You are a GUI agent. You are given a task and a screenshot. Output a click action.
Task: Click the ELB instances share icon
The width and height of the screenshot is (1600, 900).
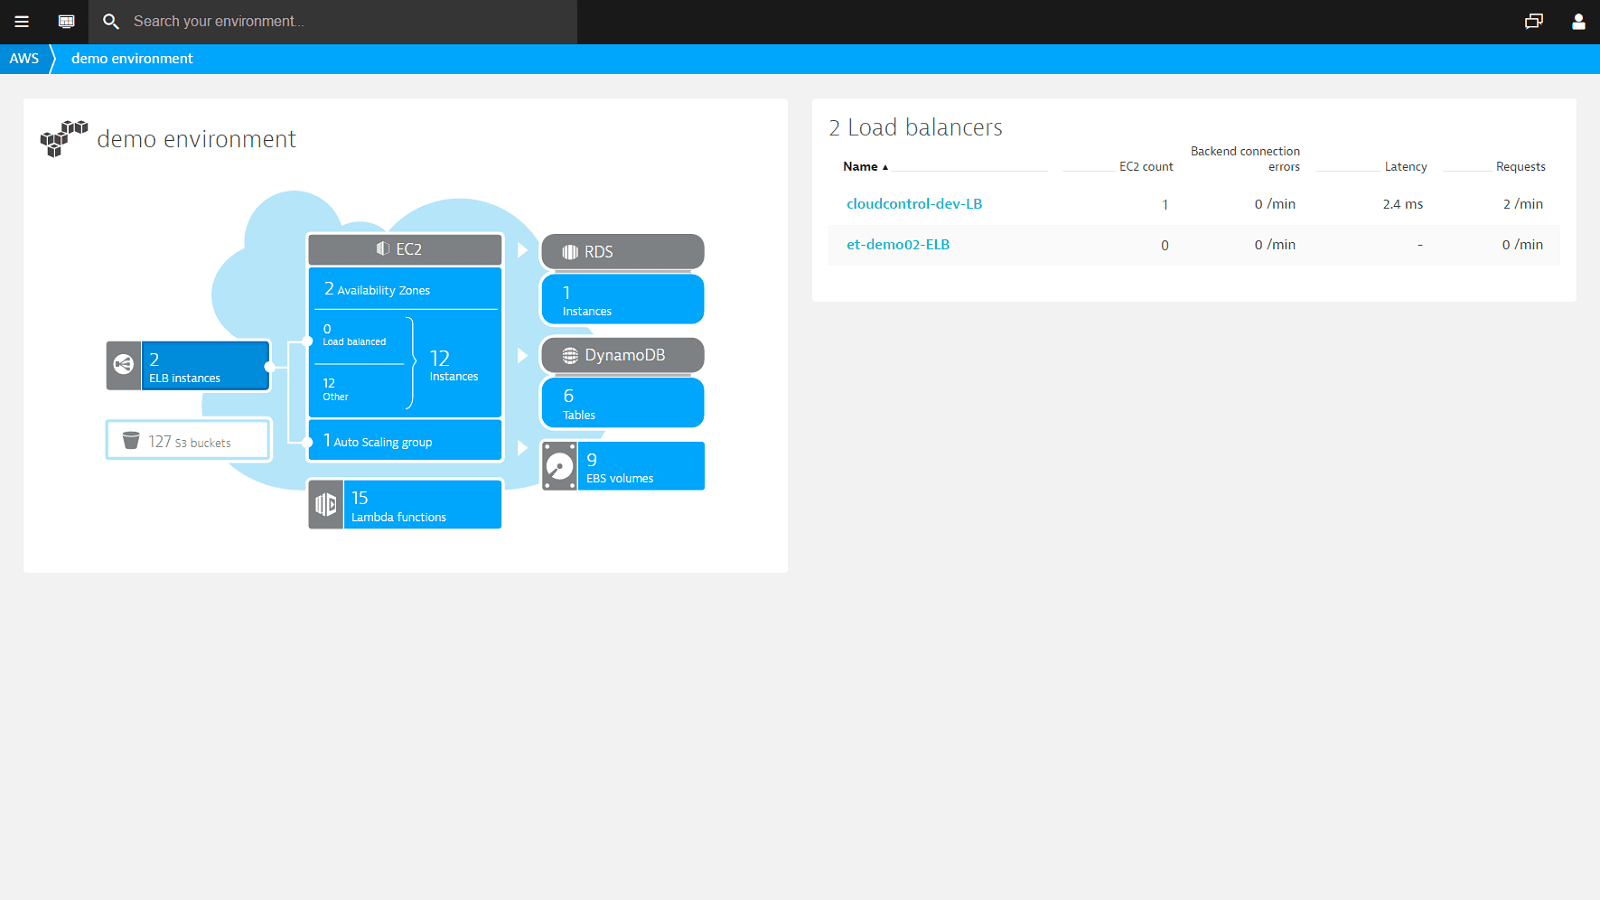point(124,365)
